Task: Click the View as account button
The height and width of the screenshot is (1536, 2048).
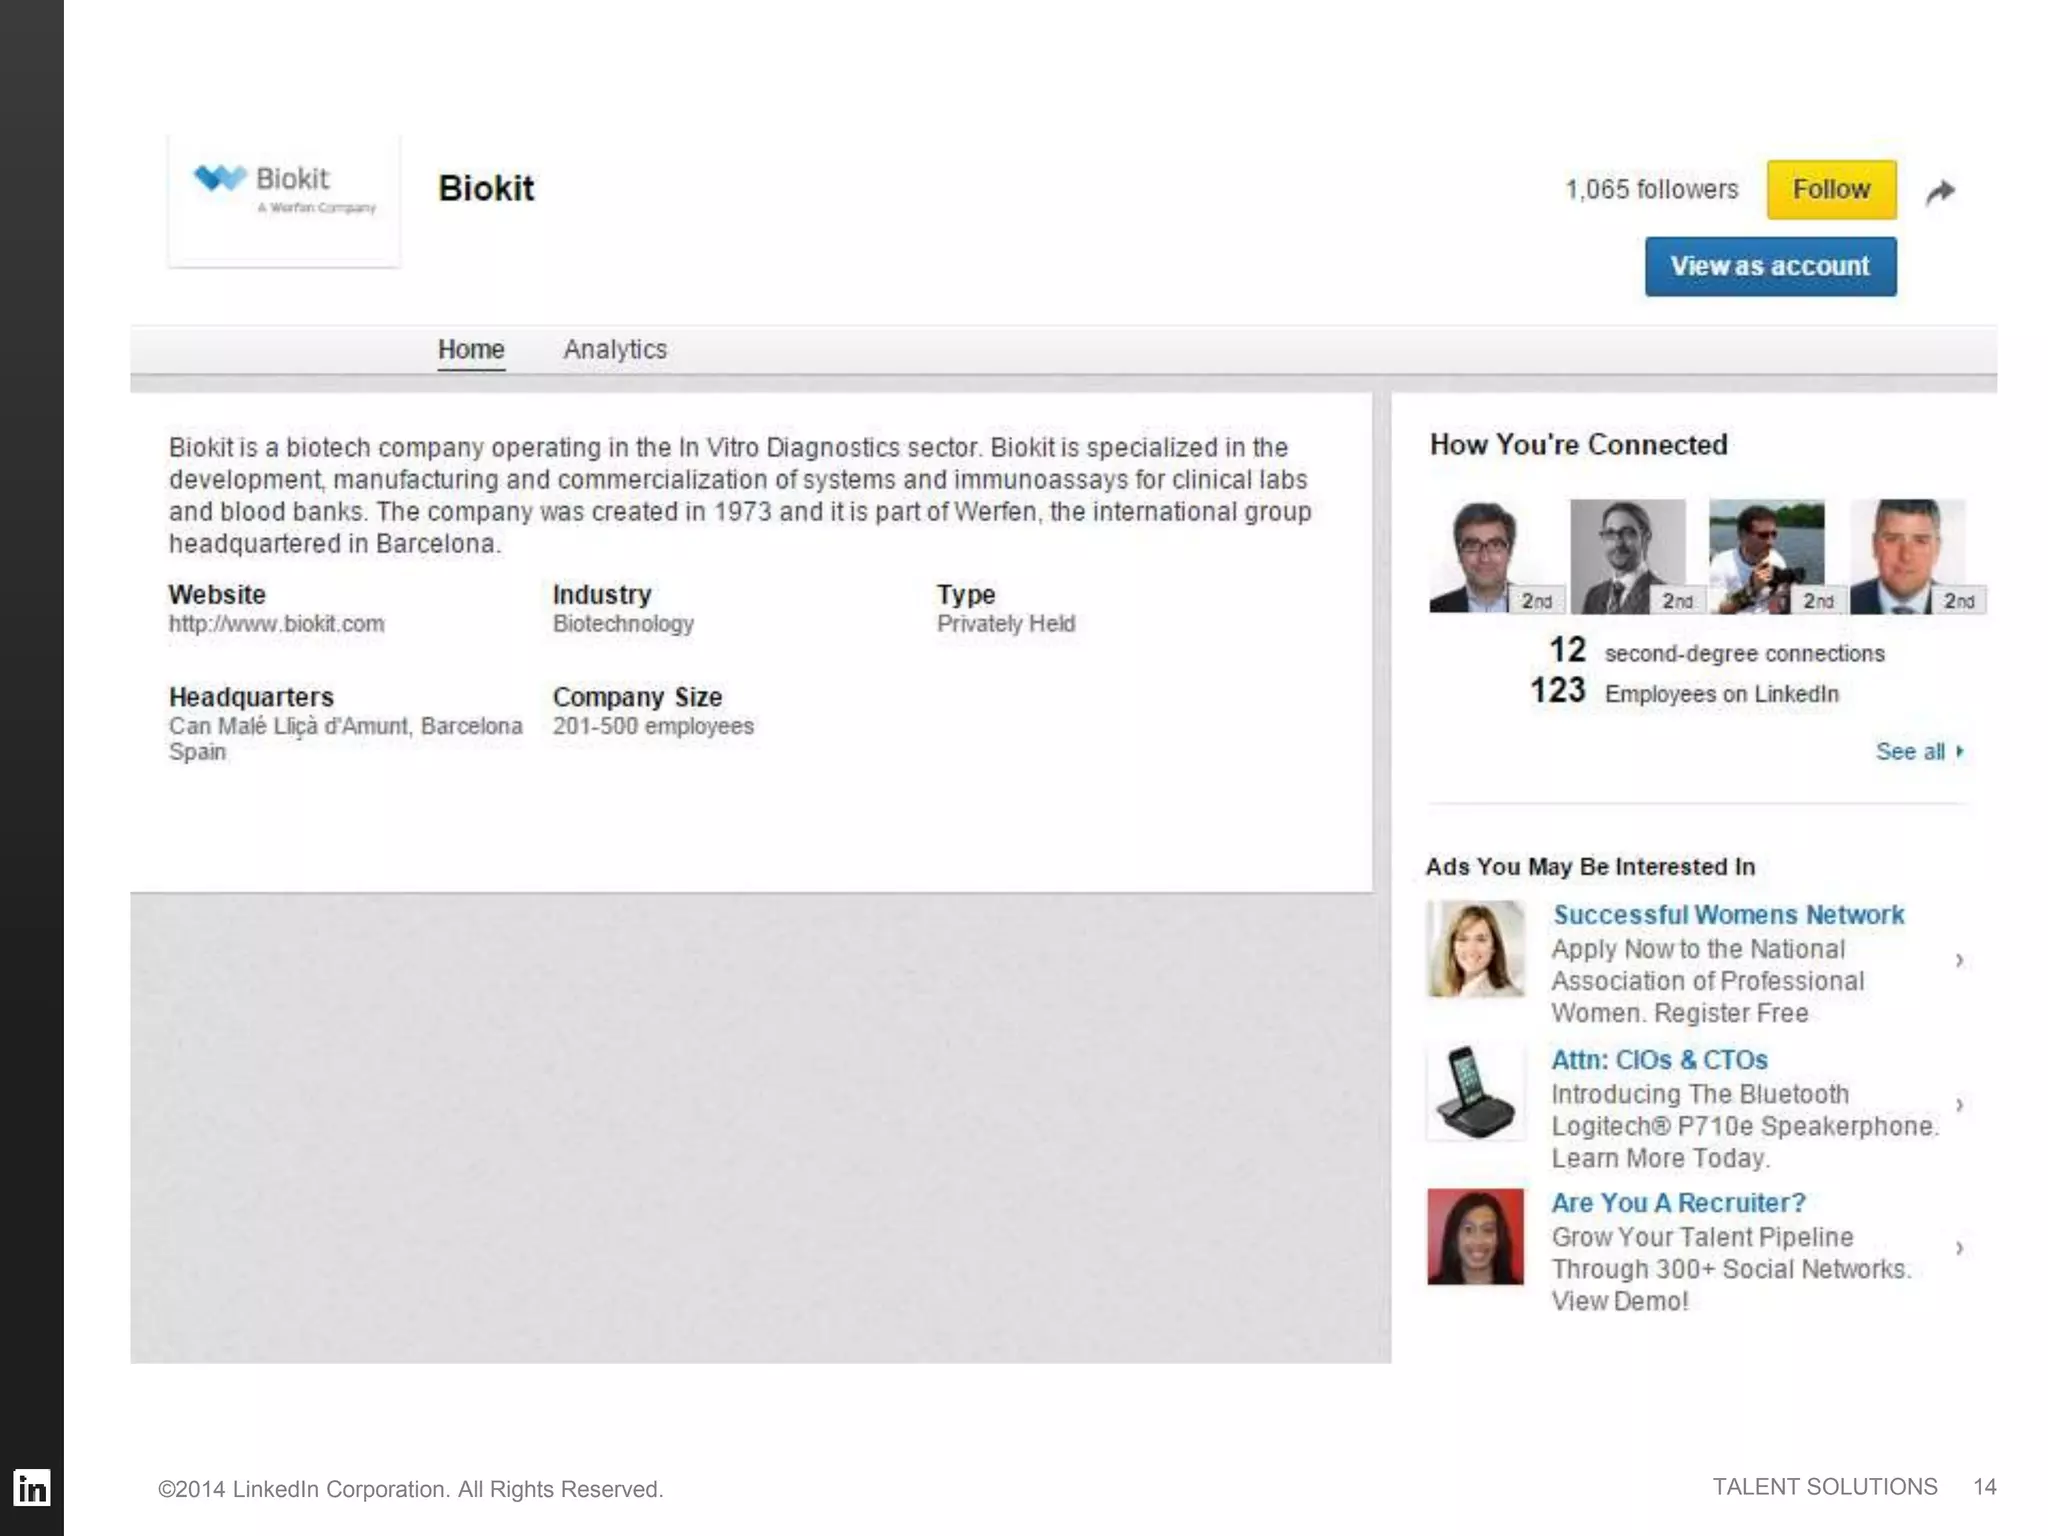Action: [1770, 266]
